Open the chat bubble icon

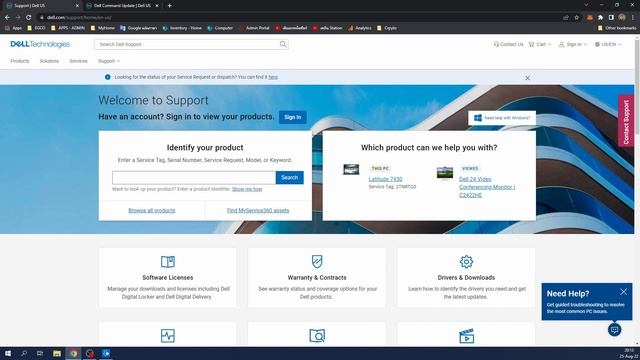614,329
